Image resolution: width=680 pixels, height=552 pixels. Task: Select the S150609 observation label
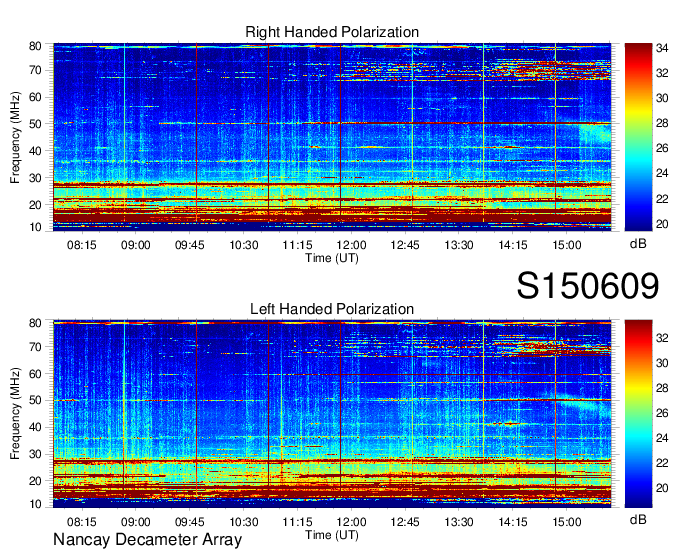point(588,286)
